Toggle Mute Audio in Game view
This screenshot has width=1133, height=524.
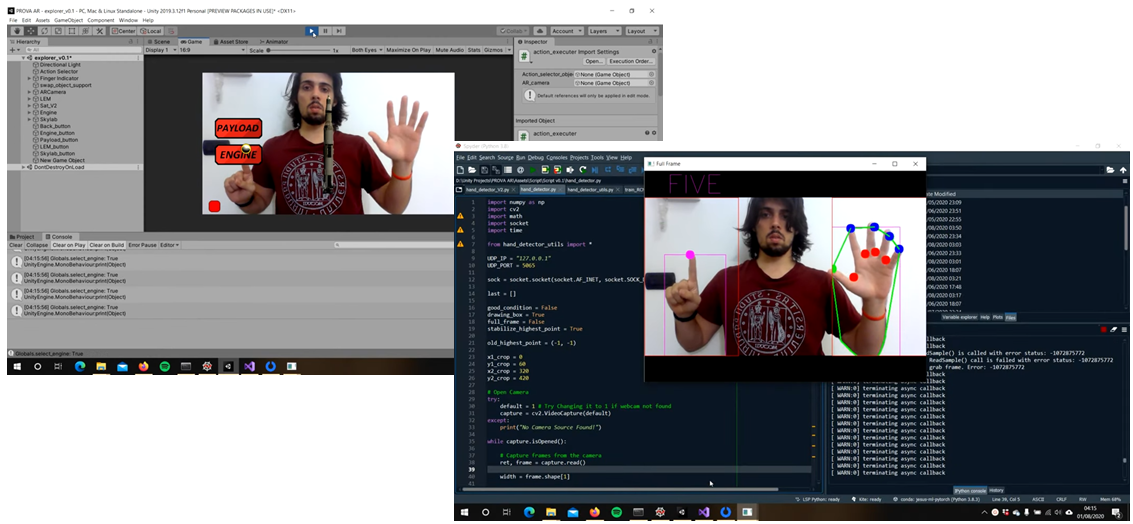(x=451, y=50)
